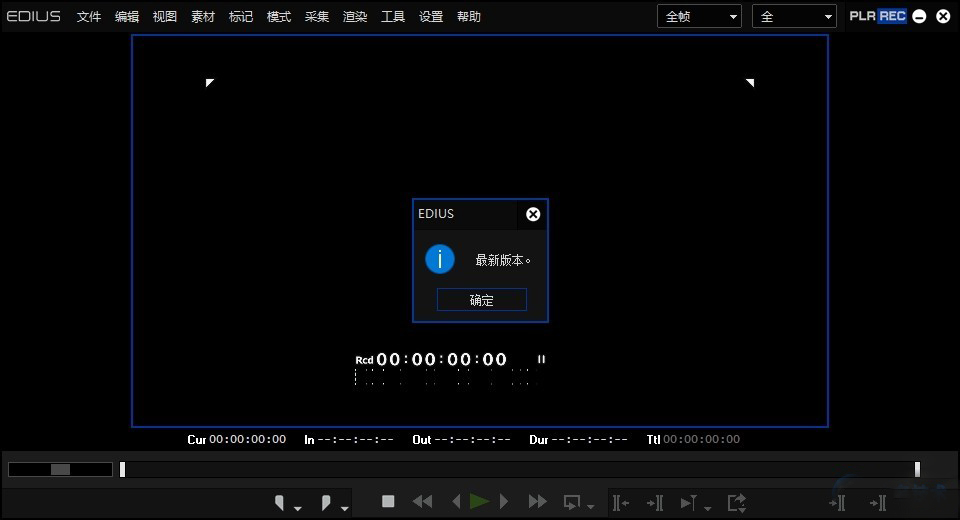Click the second-to-last icon on the bottom bar

pos(837,503)
